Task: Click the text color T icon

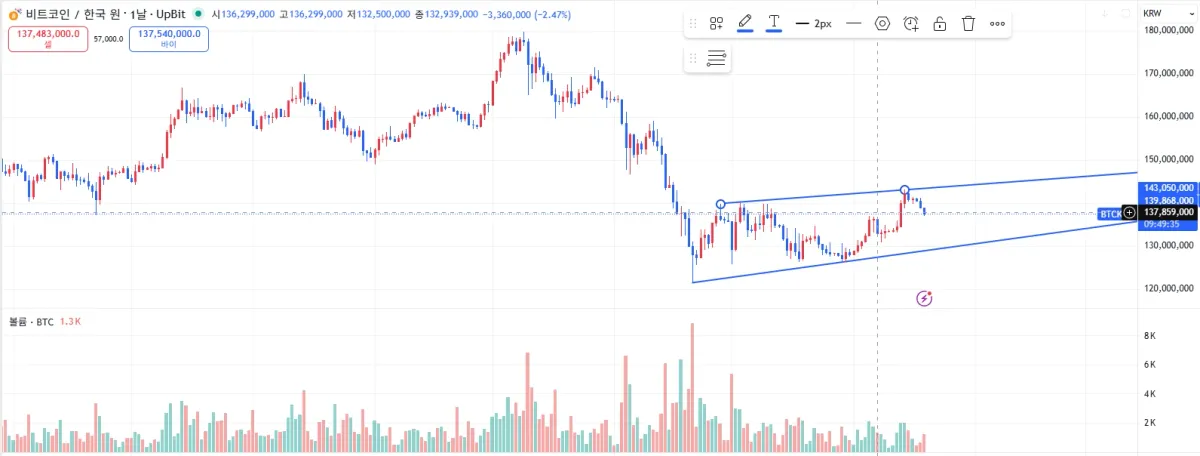Action: tap(774, 24)
